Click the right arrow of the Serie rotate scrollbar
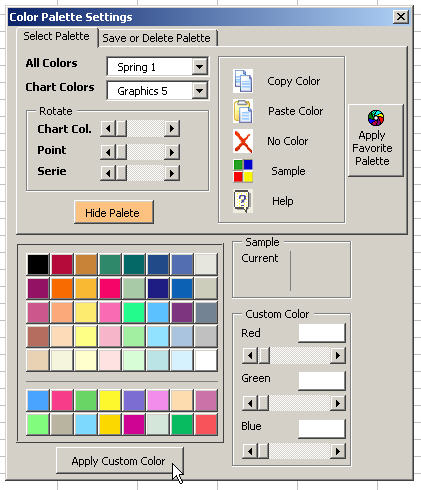 click(x=172, y=173)
